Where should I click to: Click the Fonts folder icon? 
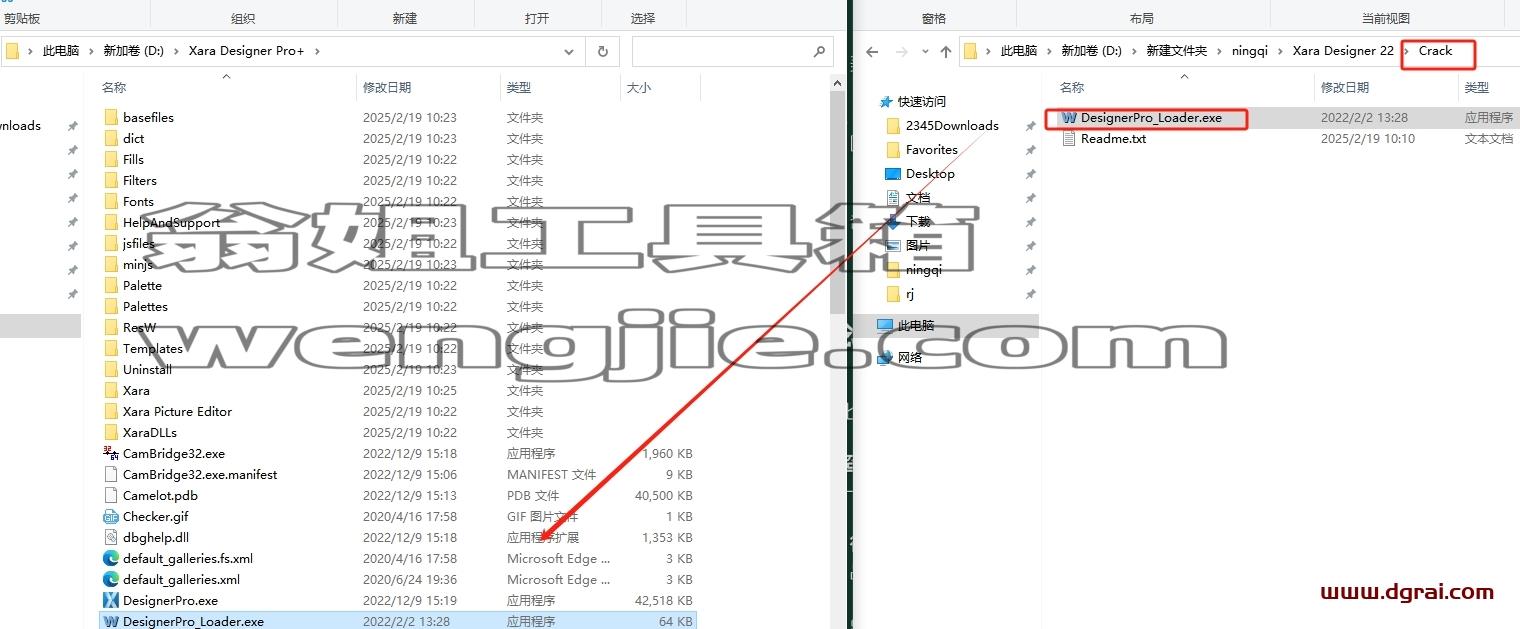111,201
